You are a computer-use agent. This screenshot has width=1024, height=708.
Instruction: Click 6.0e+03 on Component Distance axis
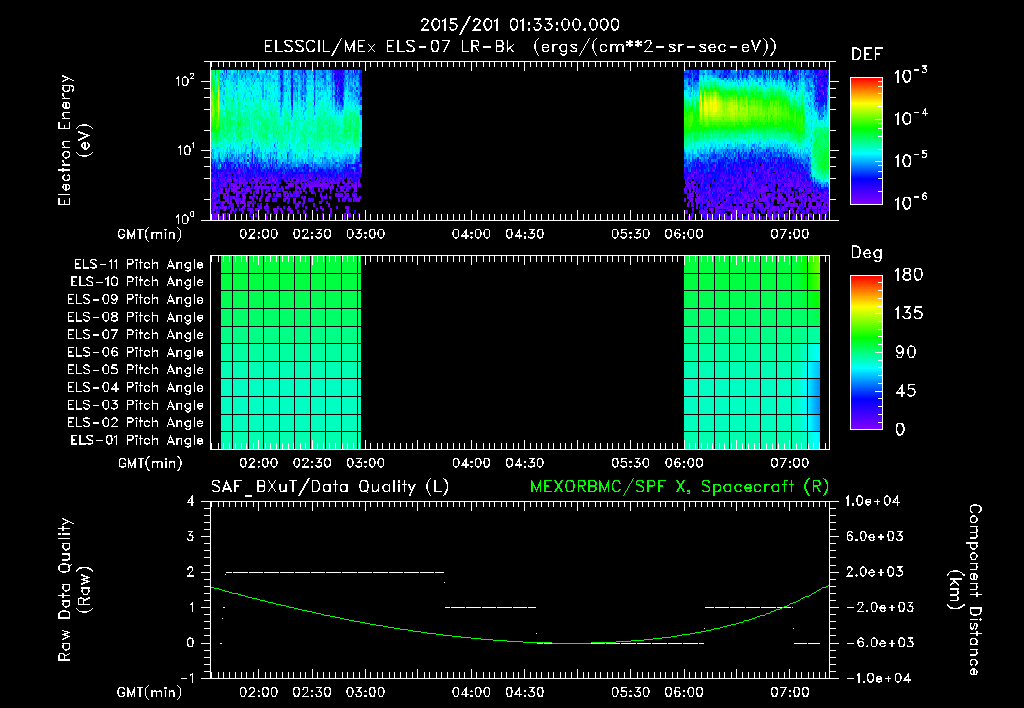click(874, 536)
